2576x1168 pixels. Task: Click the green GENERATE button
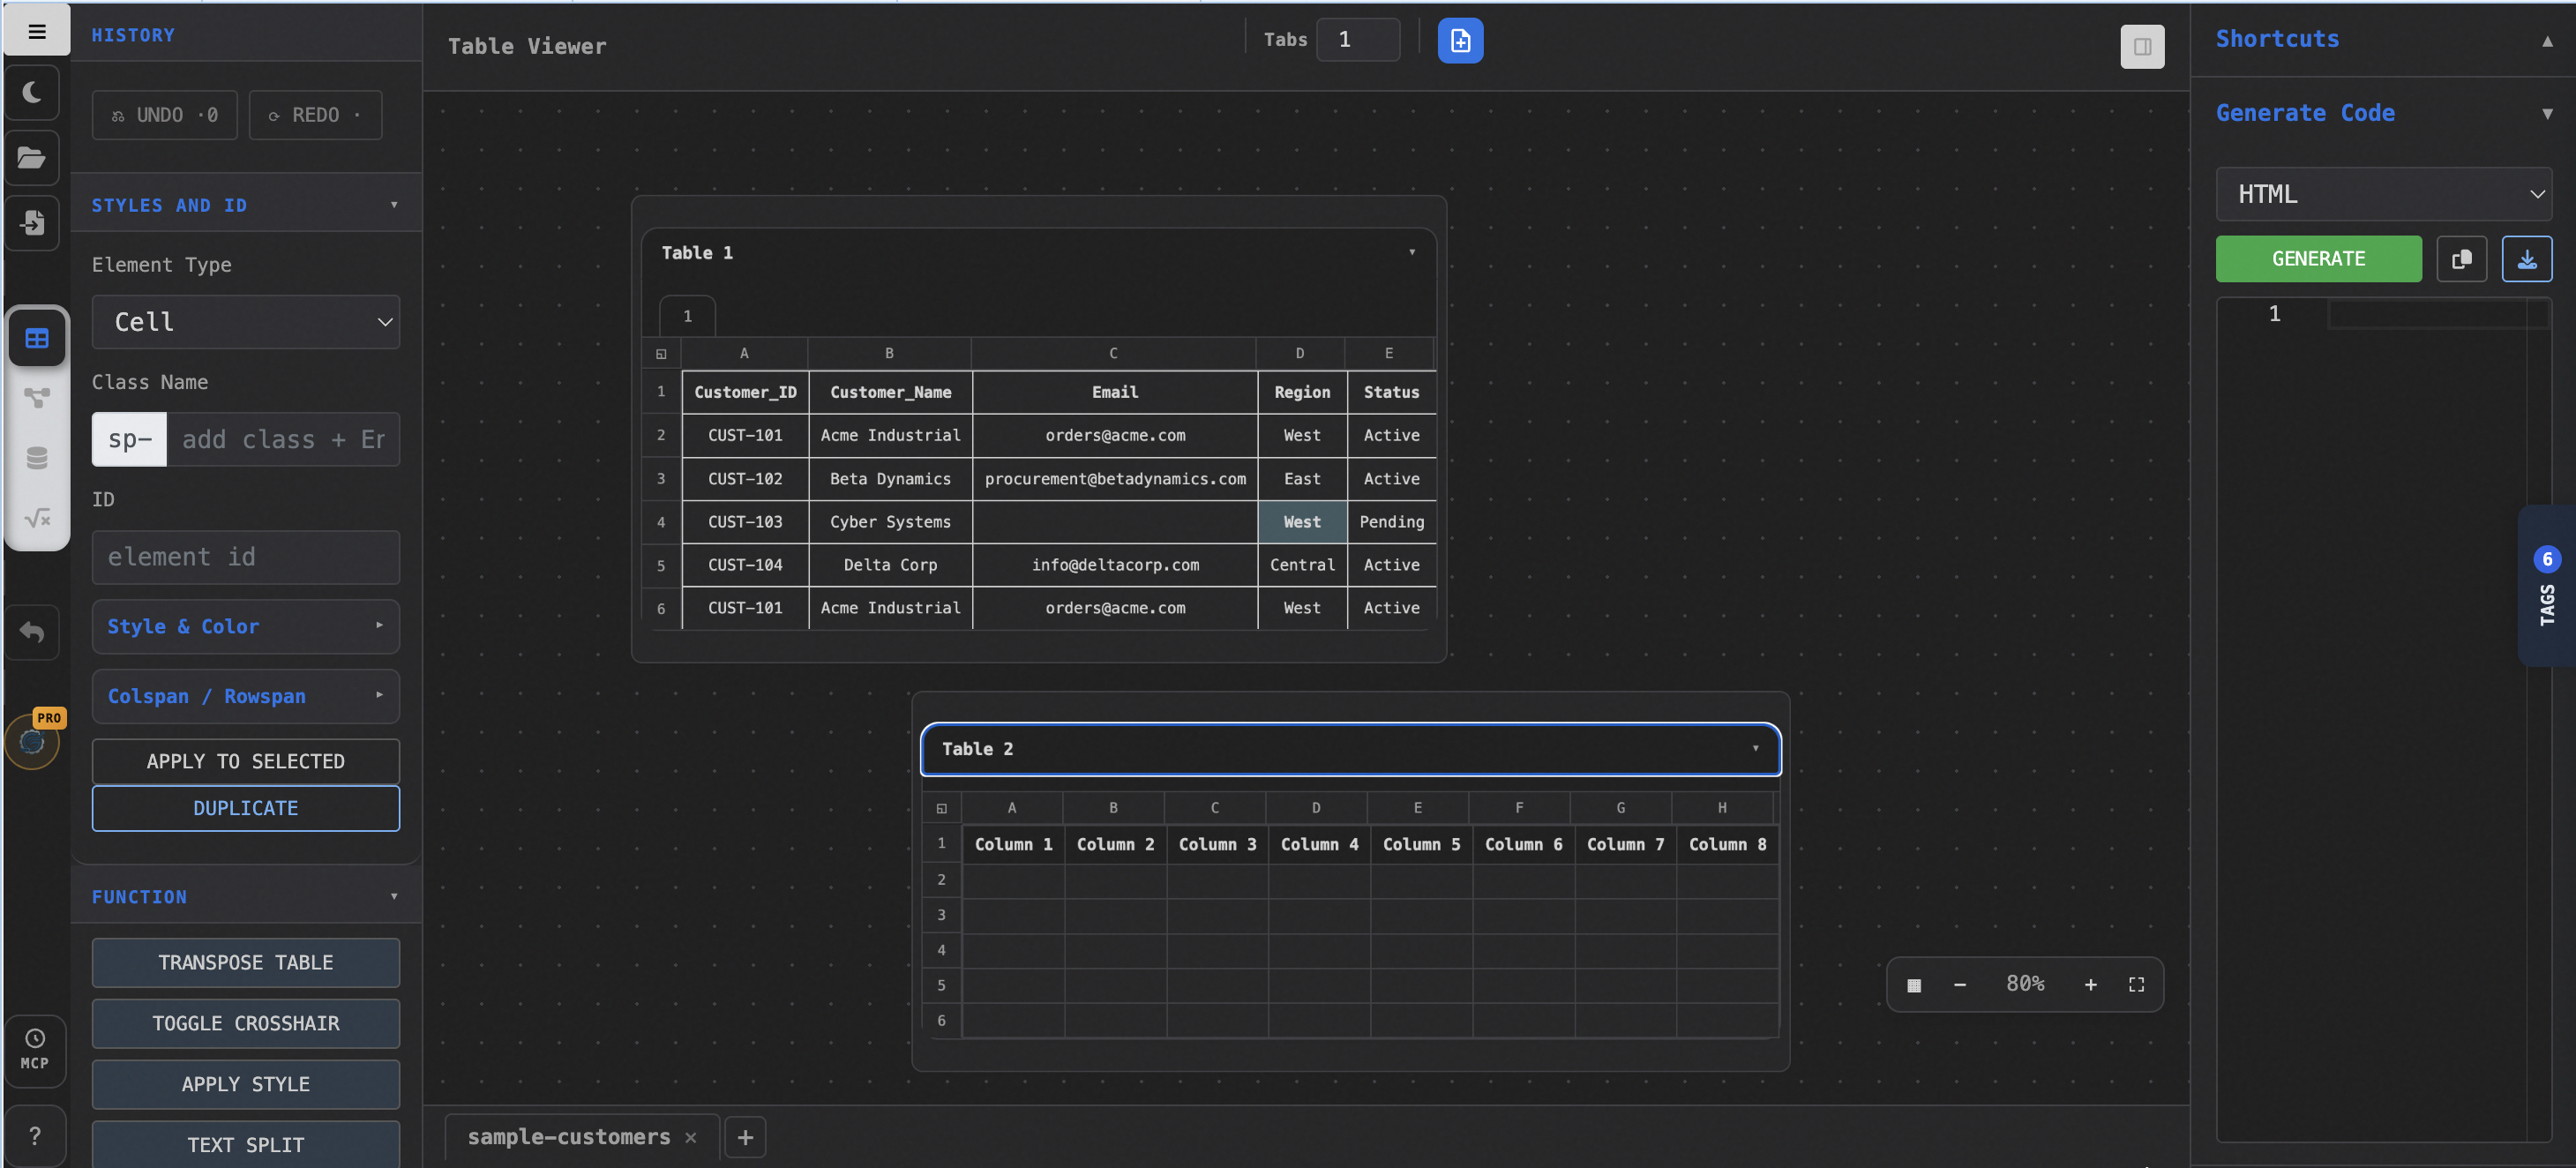(x=2318, y=259)
